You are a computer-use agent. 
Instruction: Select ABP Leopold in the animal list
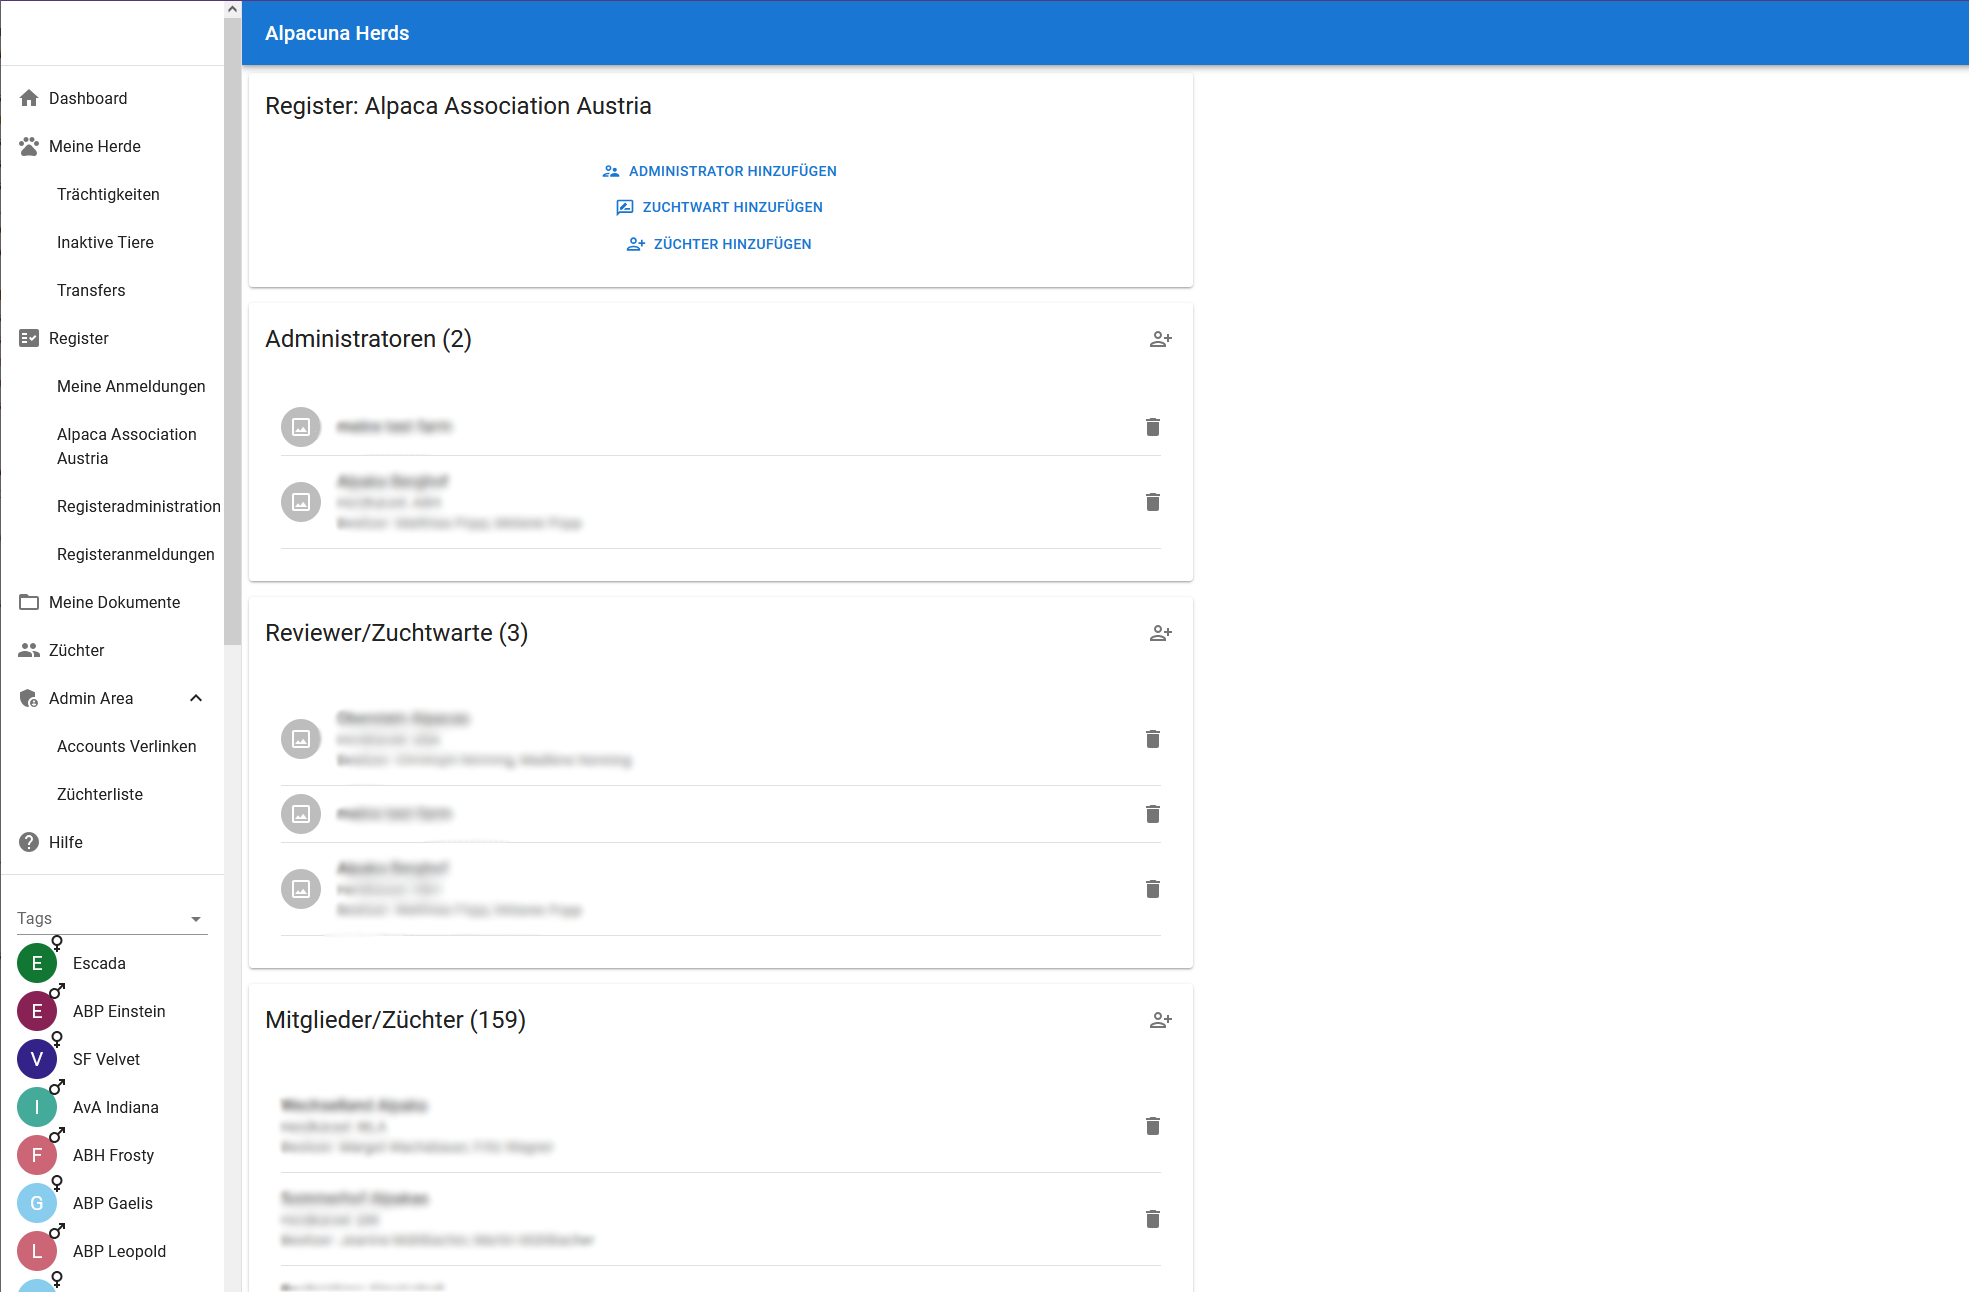tap(112, 1251)
